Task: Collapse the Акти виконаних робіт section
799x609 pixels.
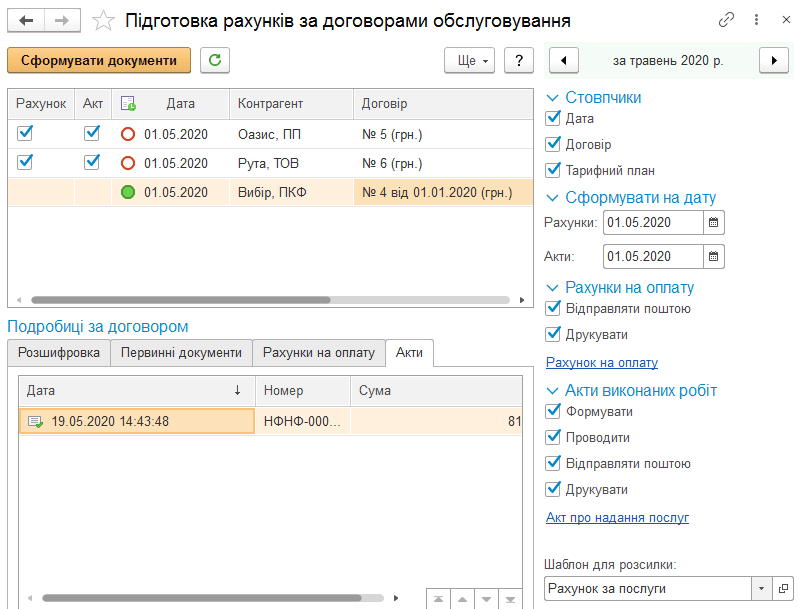Action: tap(552, 390)
